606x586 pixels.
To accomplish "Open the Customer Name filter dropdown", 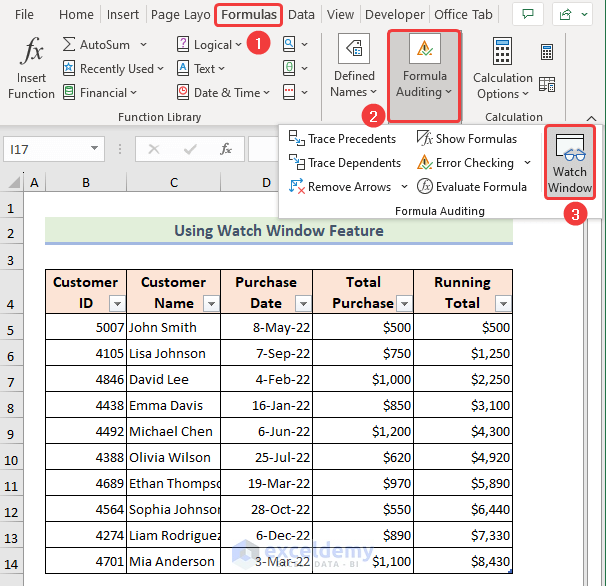I will tap(211, 303).
